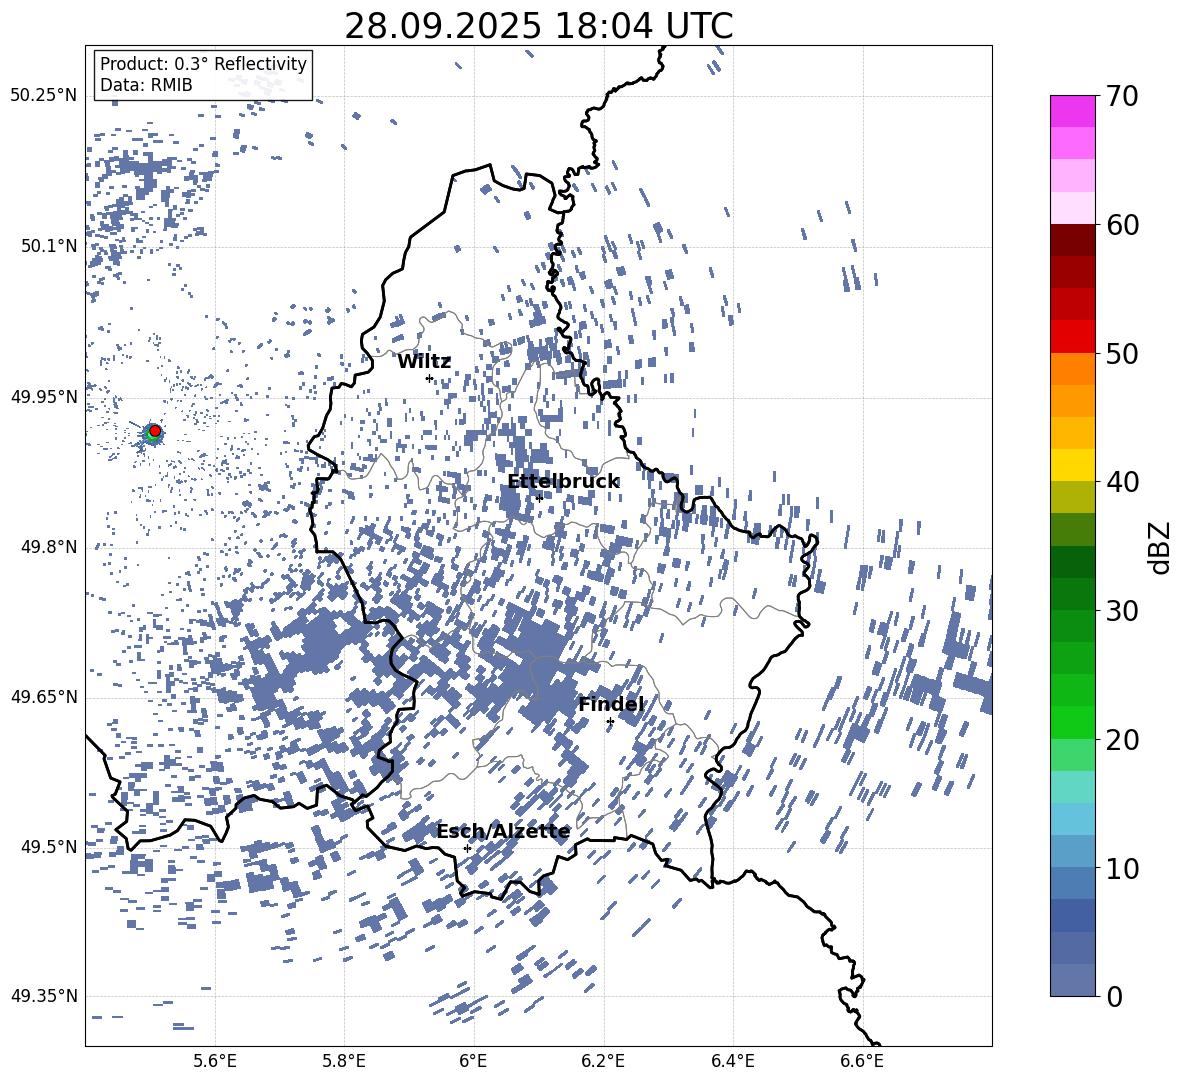
Task: Click the colorbar tick label 20
Action: [1122, 740]
